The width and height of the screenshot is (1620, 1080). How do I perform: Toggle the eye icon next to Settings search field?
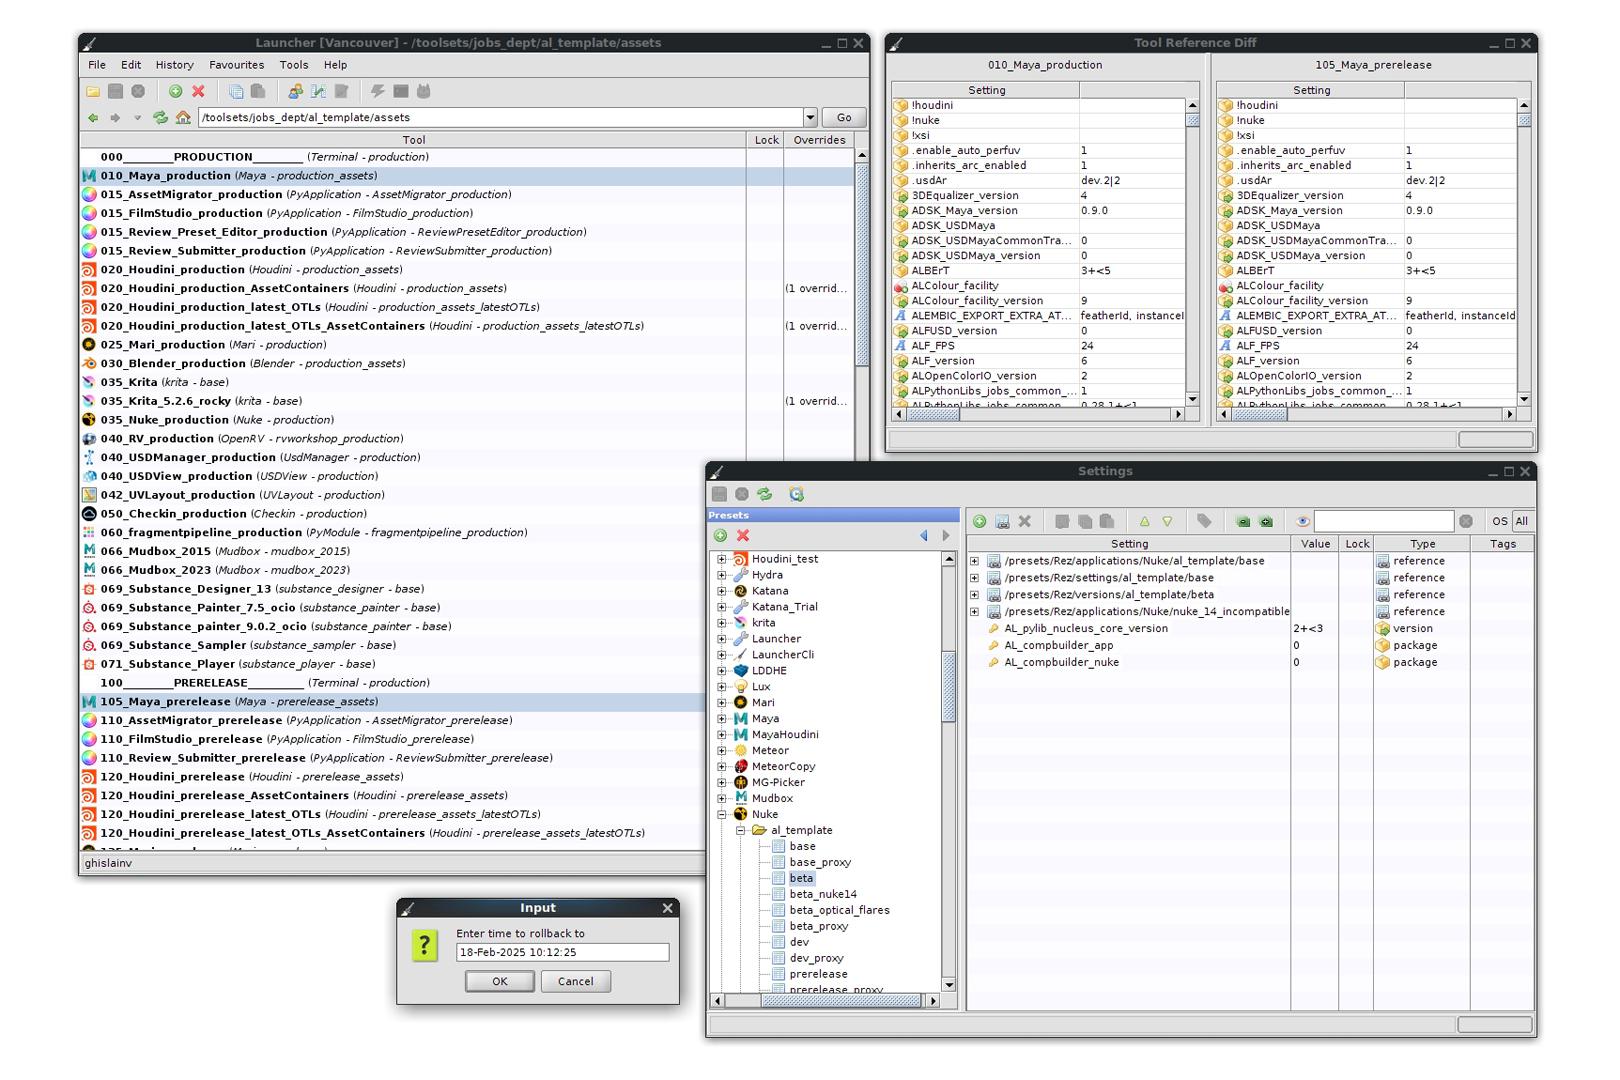click(1302, 521)
